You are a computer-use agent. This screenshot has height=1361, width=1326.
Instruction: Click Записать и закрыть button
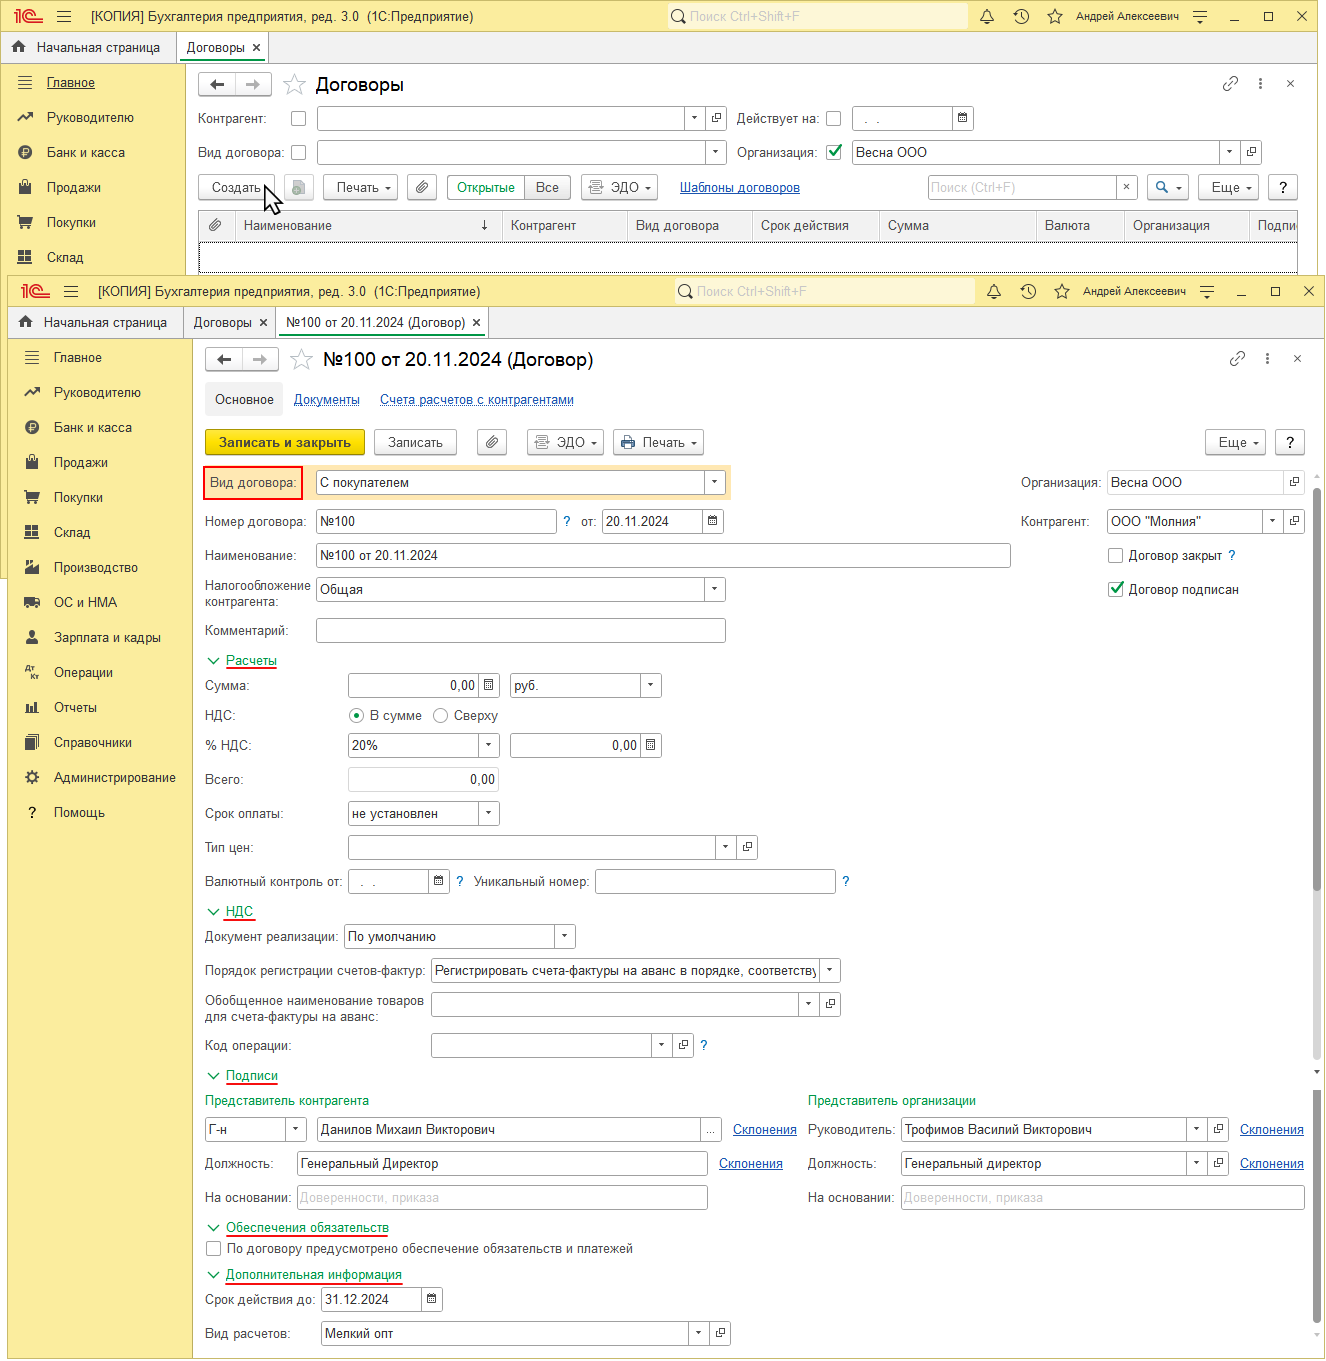285,442
